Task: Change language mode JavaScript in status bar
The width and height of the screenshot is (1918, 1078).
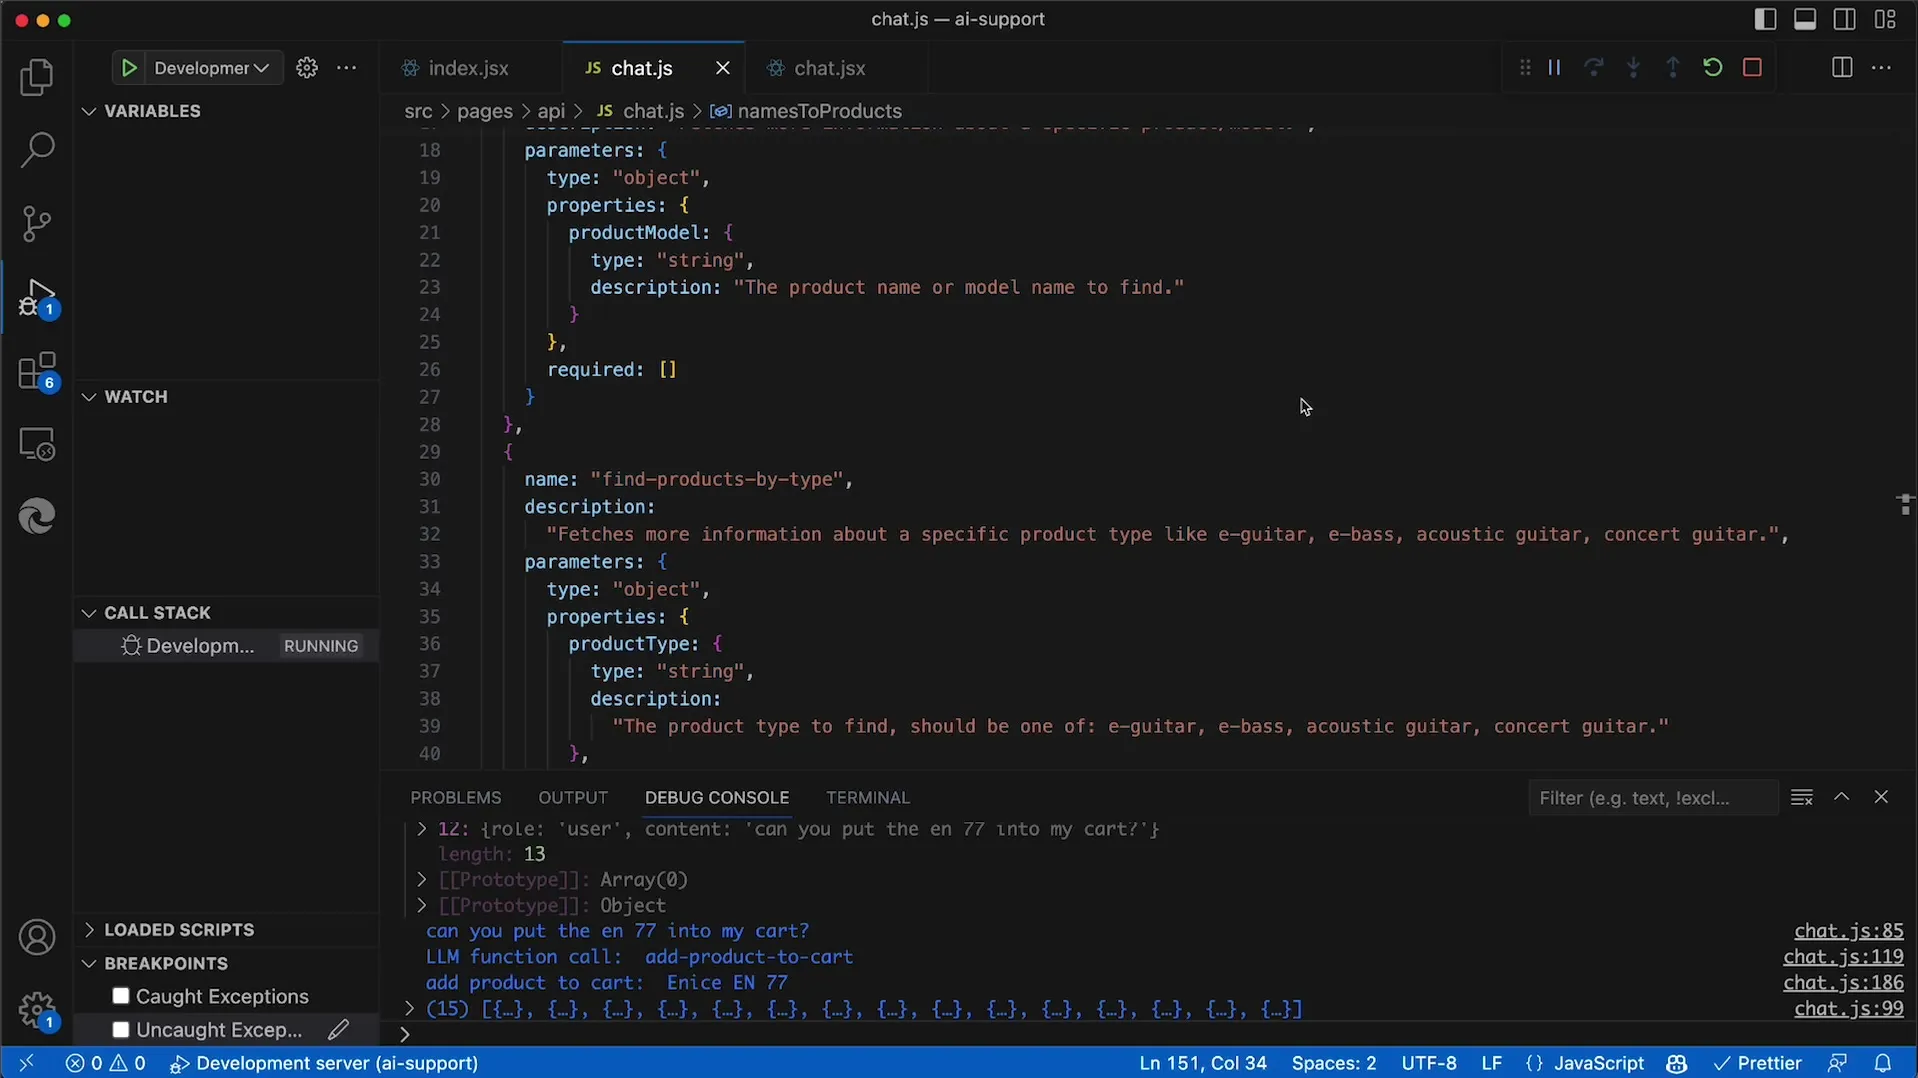Action: pos(1598,1063)
